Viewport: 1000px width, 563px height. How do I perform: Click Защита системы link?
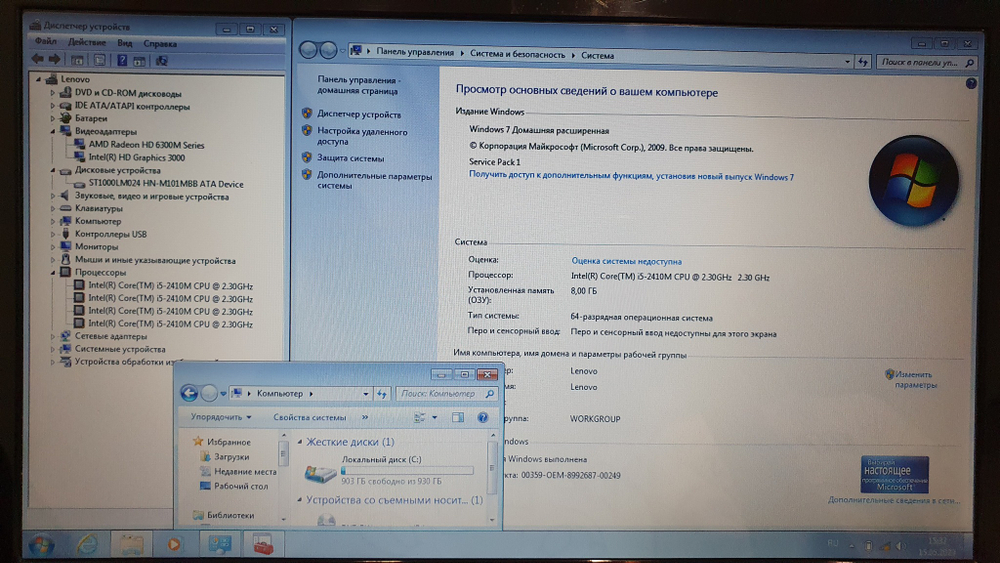tap(350, 158)
